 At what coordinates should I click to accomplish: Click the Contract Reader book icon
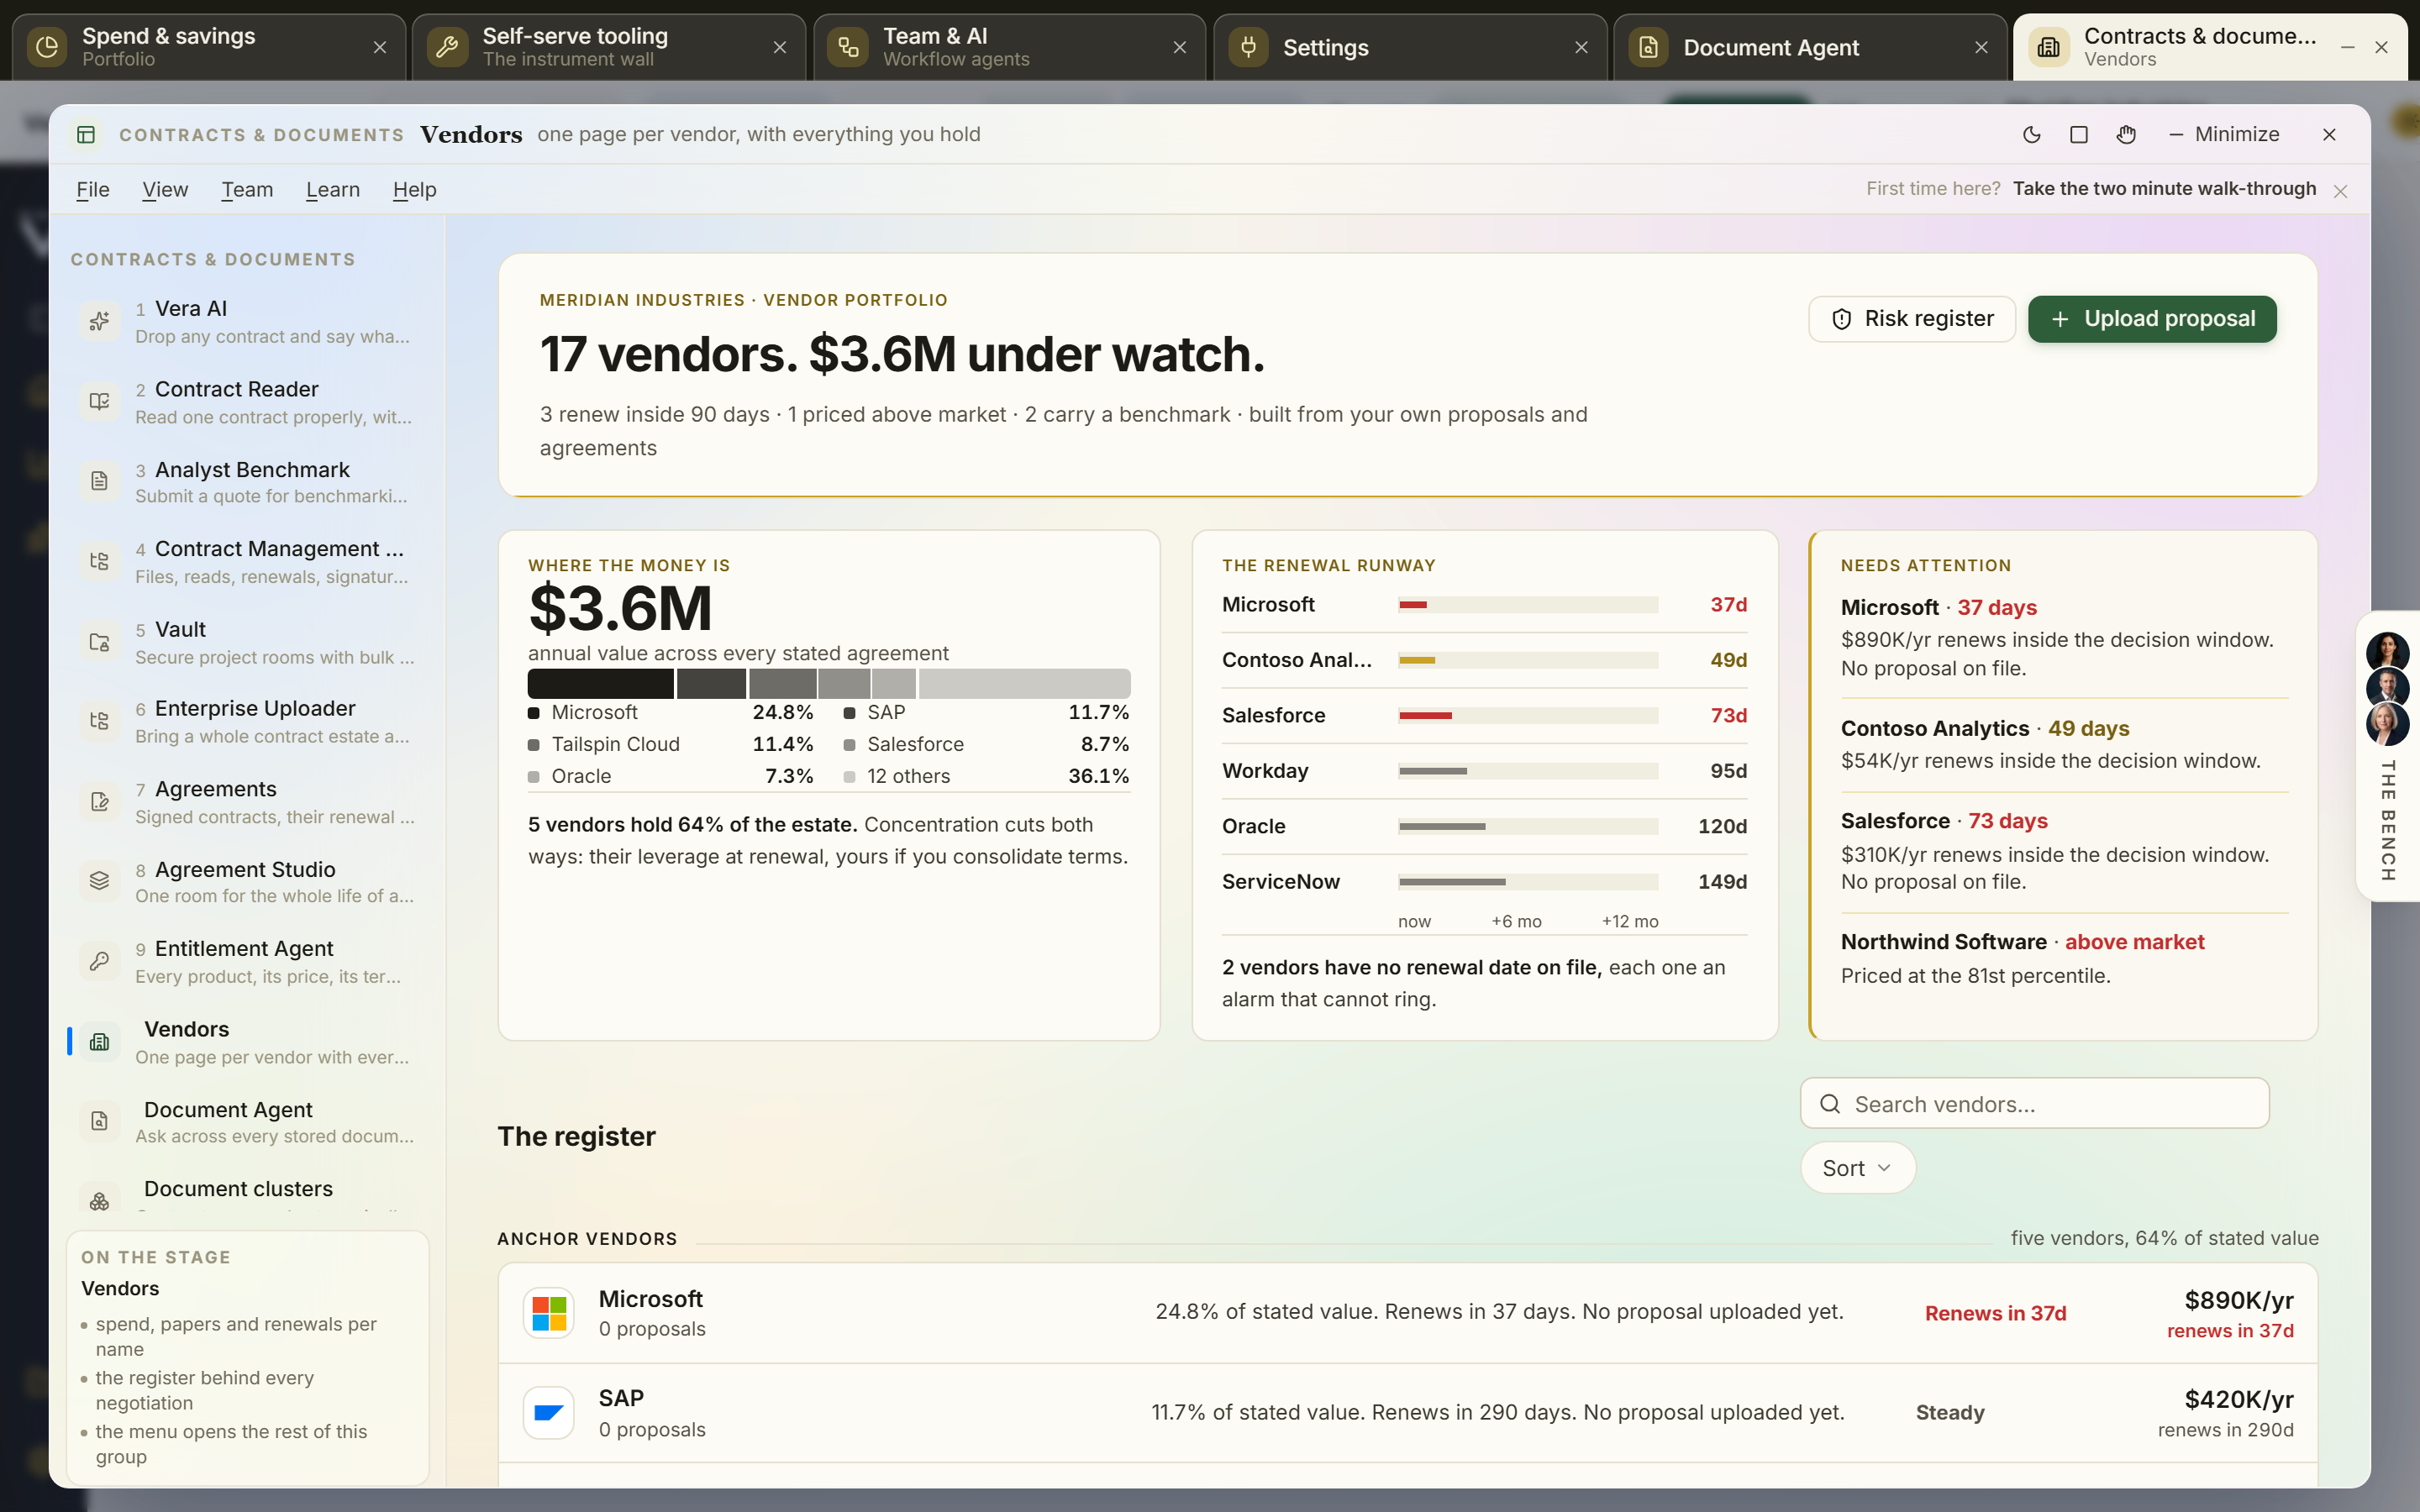click(x=99, y=401)
